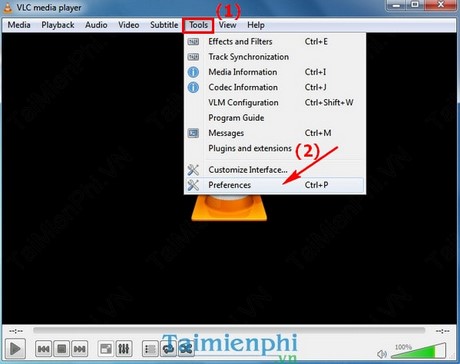460x364 pixels.
Task: Maximize the VLC window
Action: (x=415, y=5)
